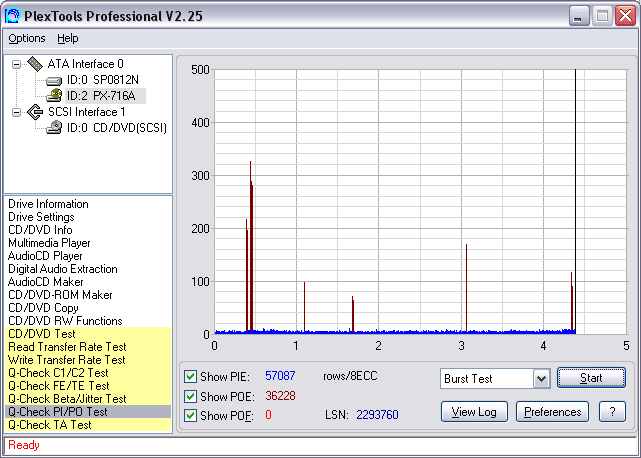Click the tallest POE spike near 0.4
The image size is (641, 458).
251,246
